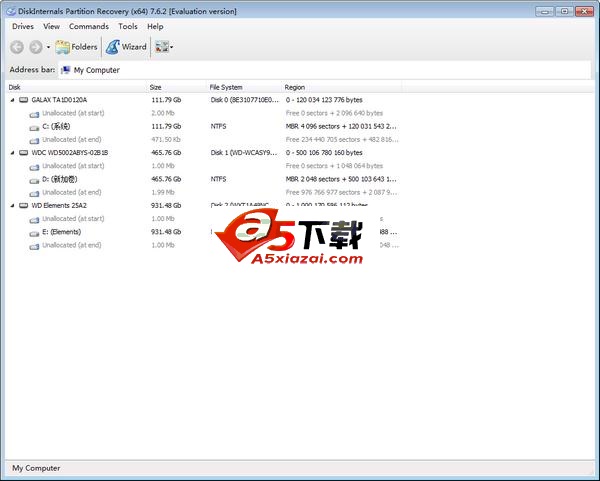The height and width of the screenshot is (481, 600).
Task: Click region '0 - 500 106 780 160 bytes'
Action: pyautogui.click(x=324, y=153)
